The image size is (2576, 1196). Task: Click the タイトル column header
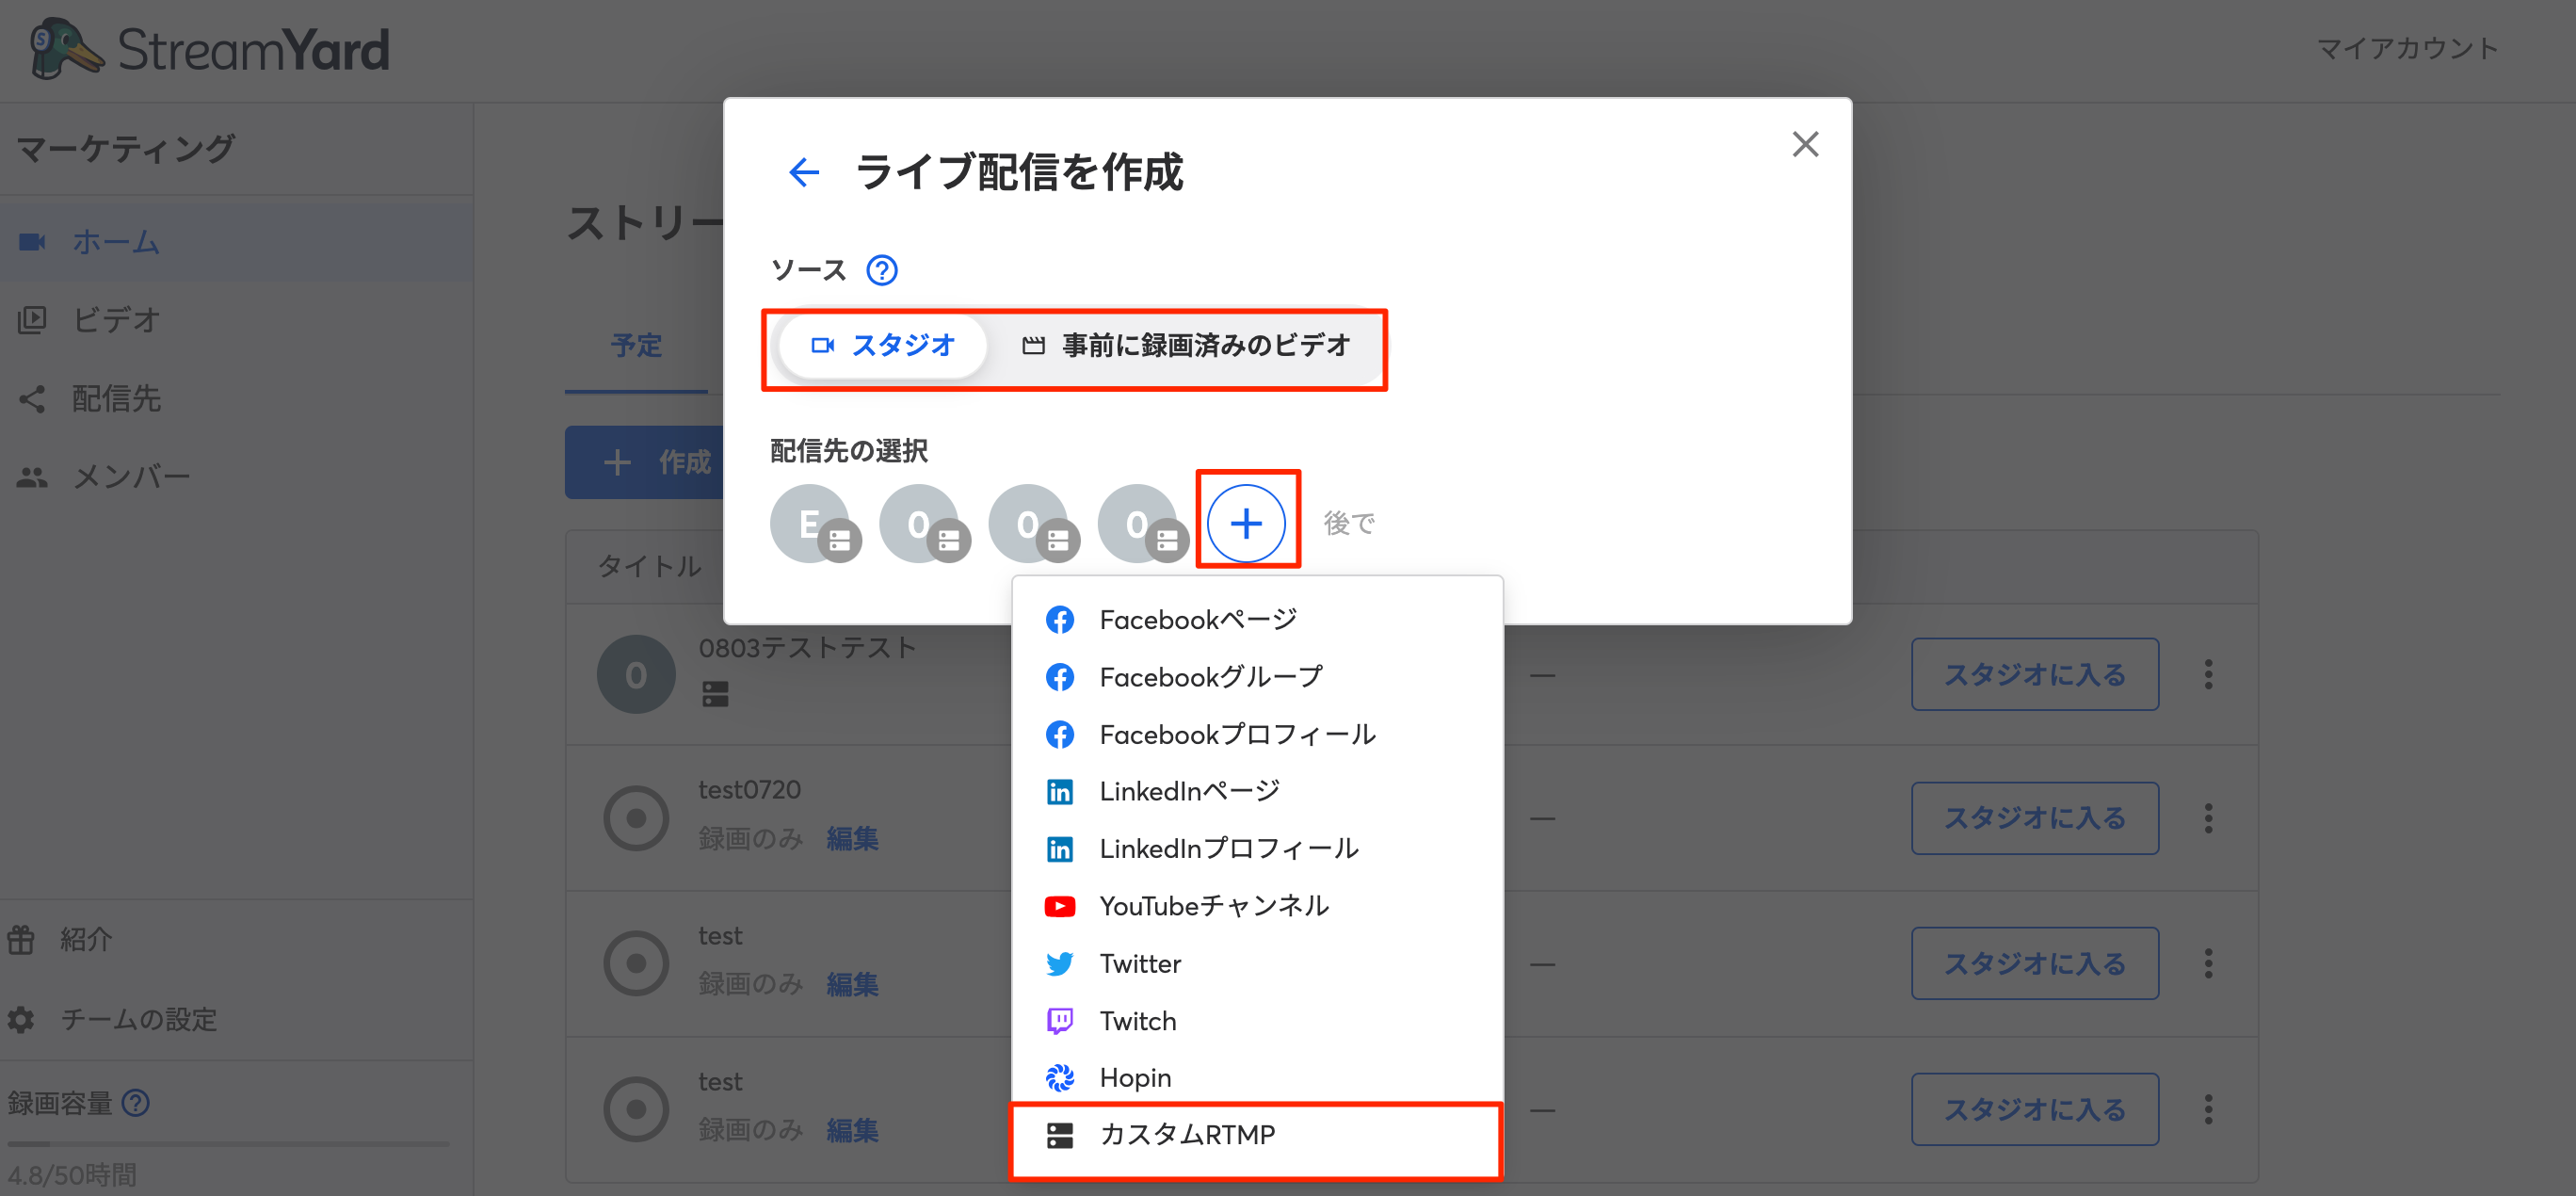pyautogui.click(x=650, y=566)
